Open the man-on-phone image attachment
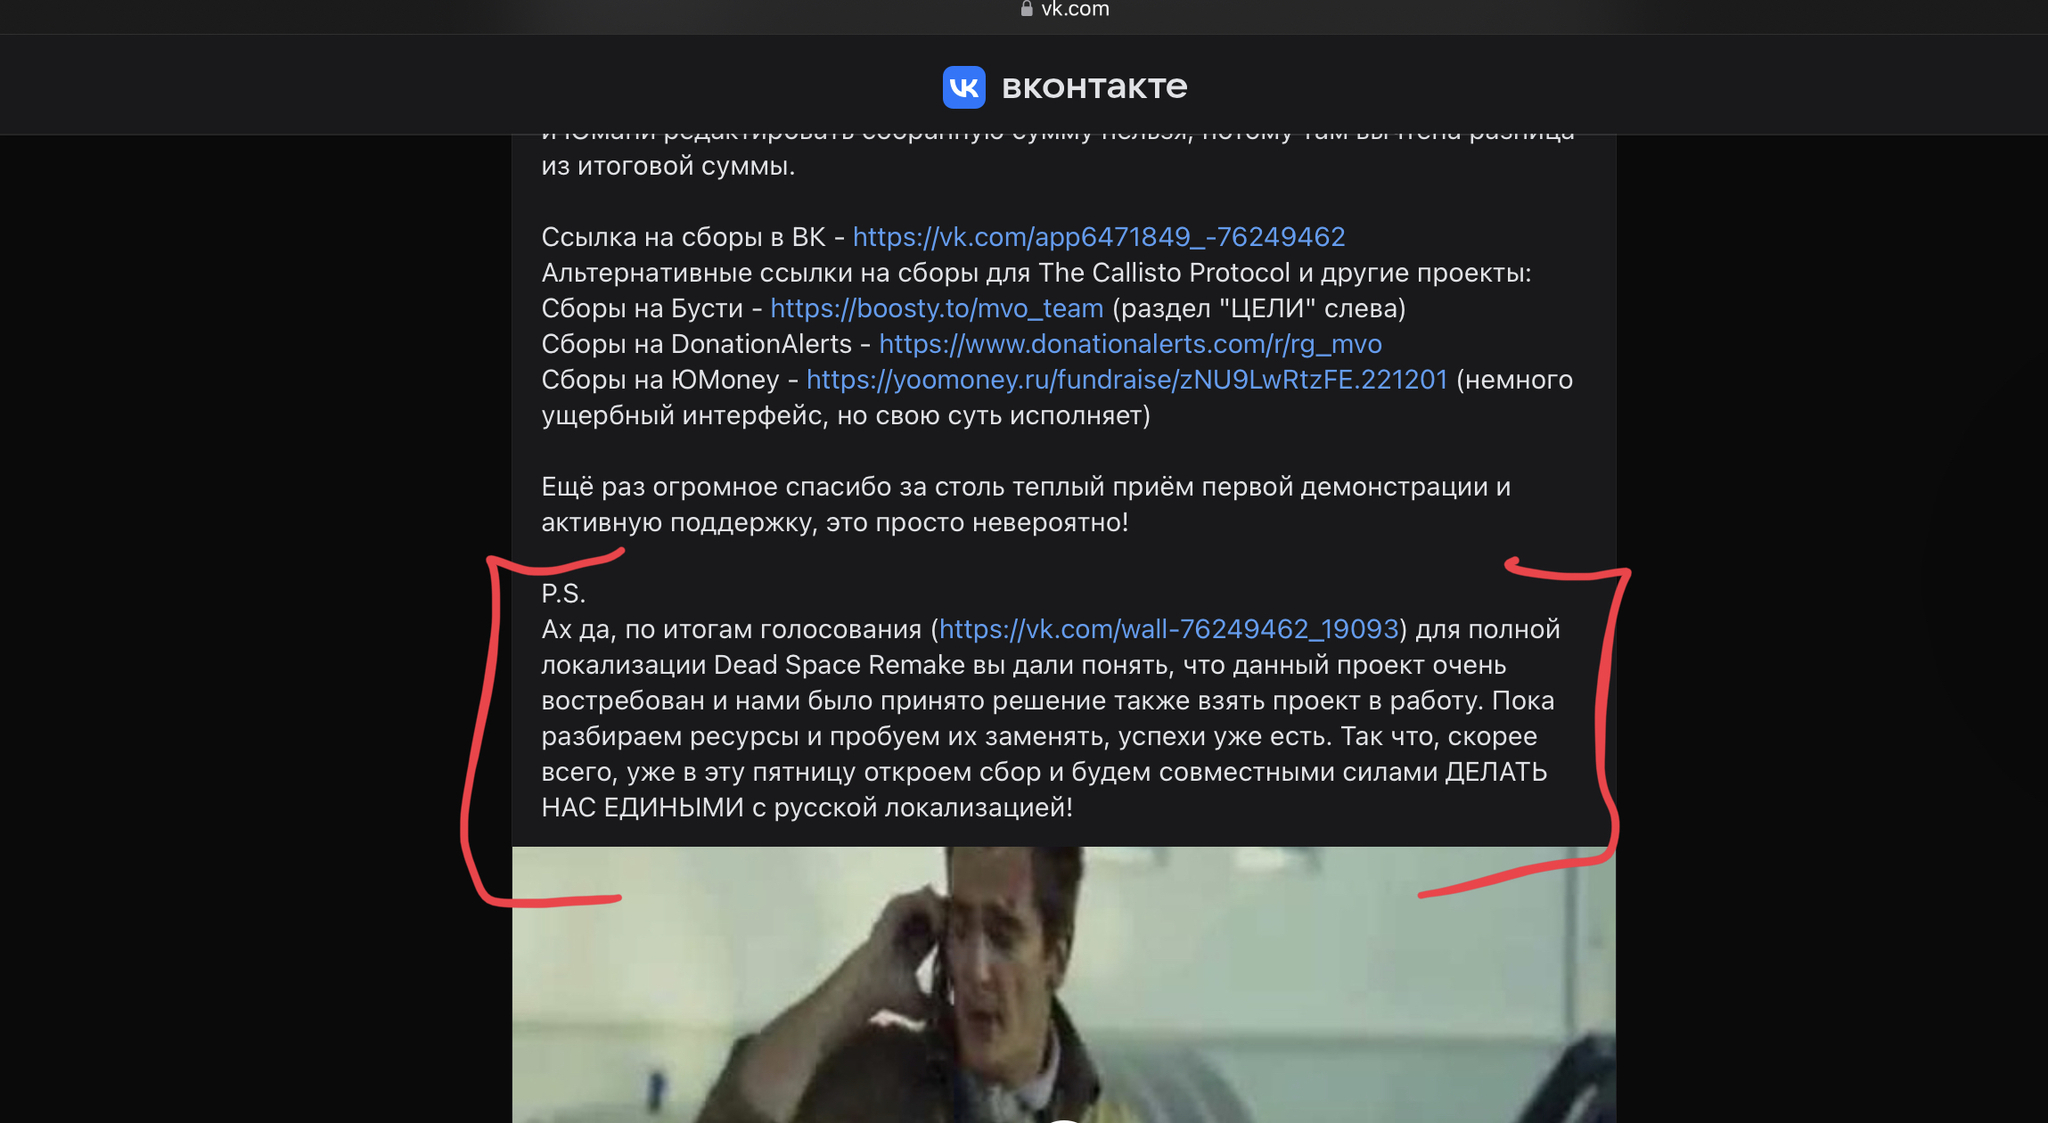This screenshot has width=2048, height=1123. tap(1063, 985)
